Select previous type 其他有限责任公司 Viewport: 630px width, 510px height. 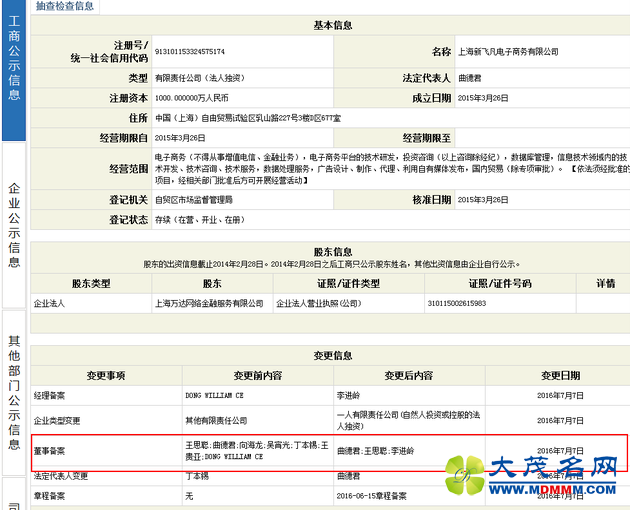coord(216,421)
